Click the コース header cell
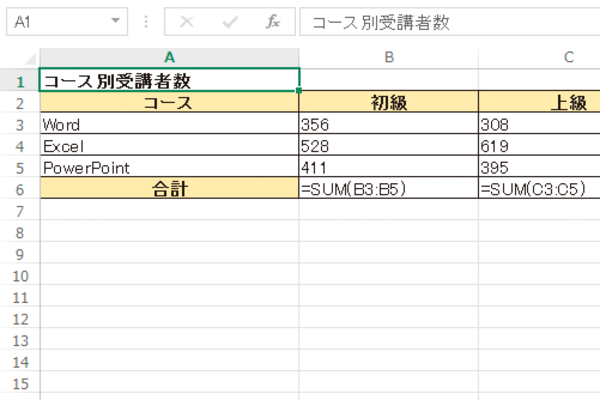This screenshot has width=600, height=400. point(169,103)
